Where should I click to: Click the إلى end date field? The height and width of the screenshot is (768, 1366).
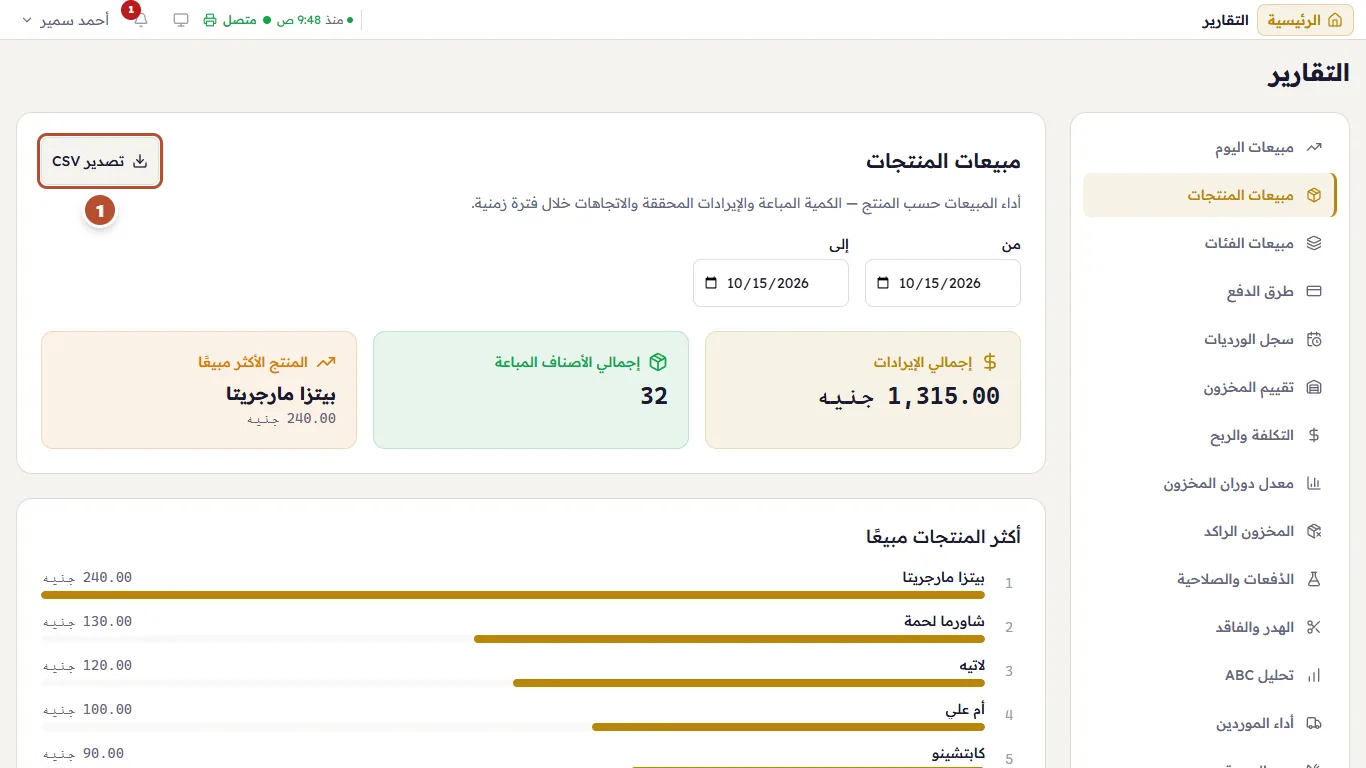click(771, 283)
